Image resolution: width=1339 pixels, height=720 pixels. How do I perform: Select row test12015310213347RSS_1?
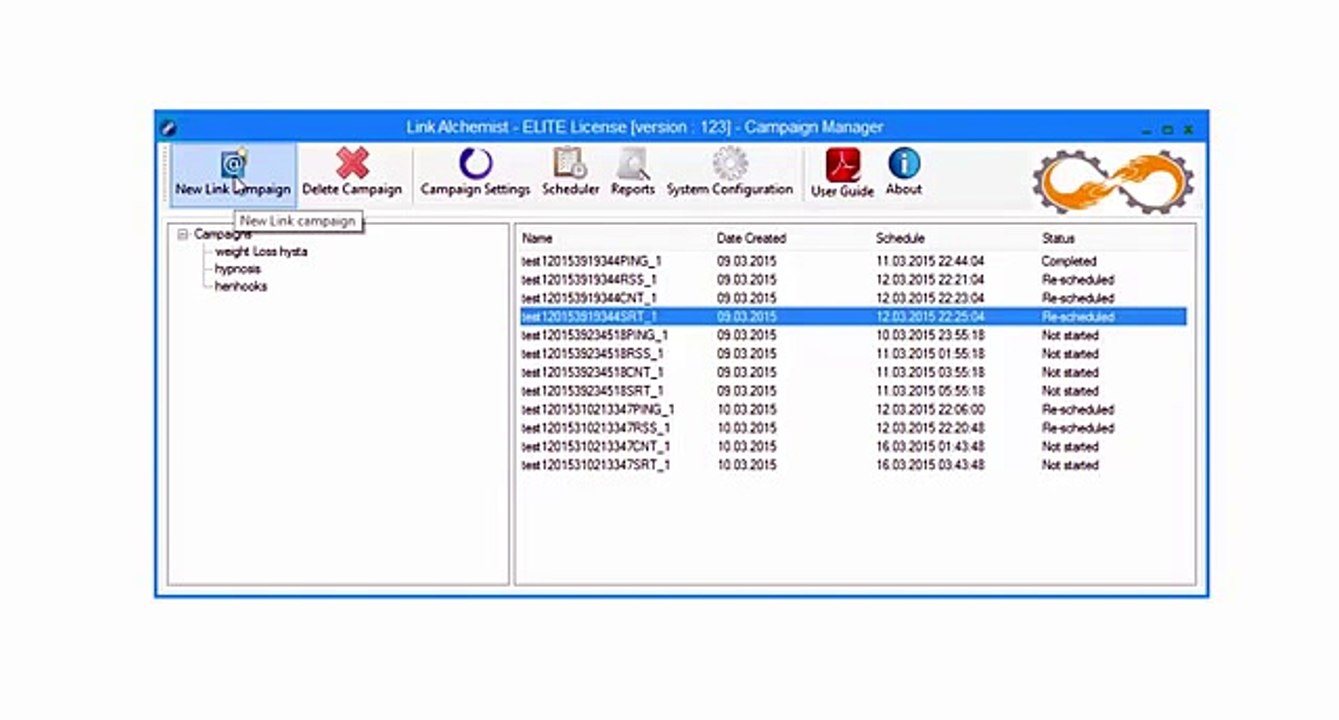853,428
